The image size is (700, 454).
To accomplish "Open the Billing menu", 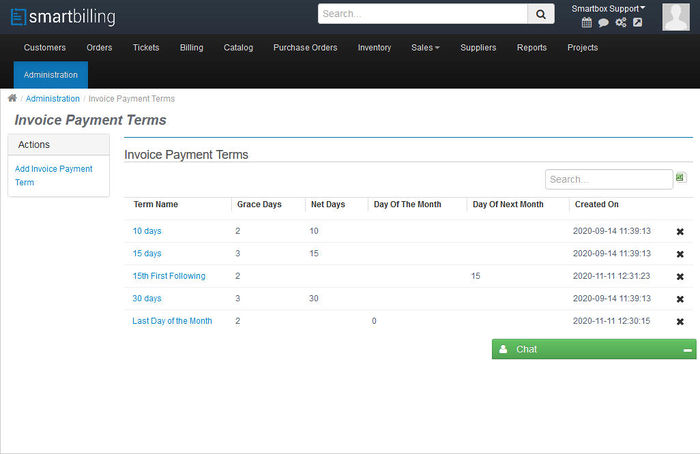I will tap(192, 47).
